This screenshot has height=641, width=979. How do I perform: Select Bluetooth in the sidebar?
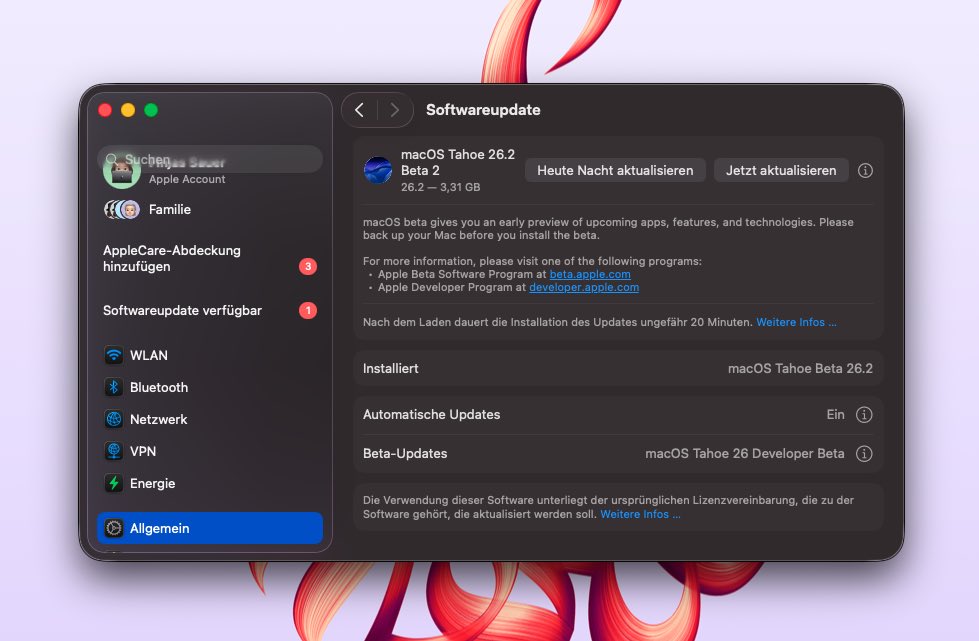tap(210, 387)
